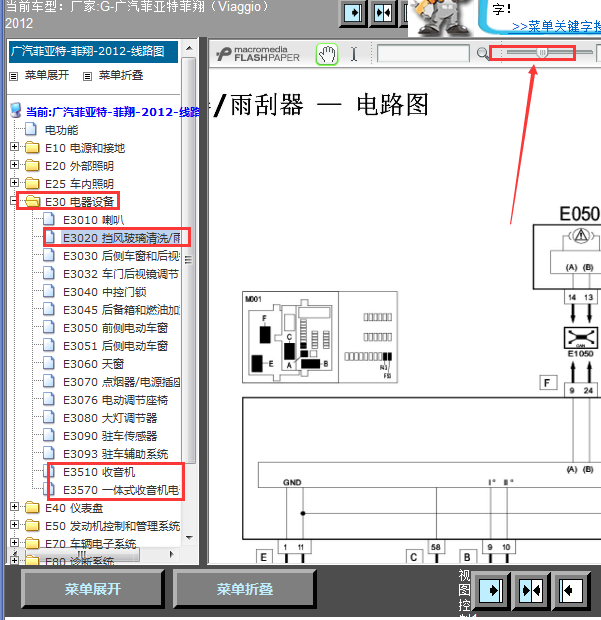Open E3050 前侧电动车窗 diagram
Image resolution: width=601 pixels, height=620 pixels.
point(115,328)
